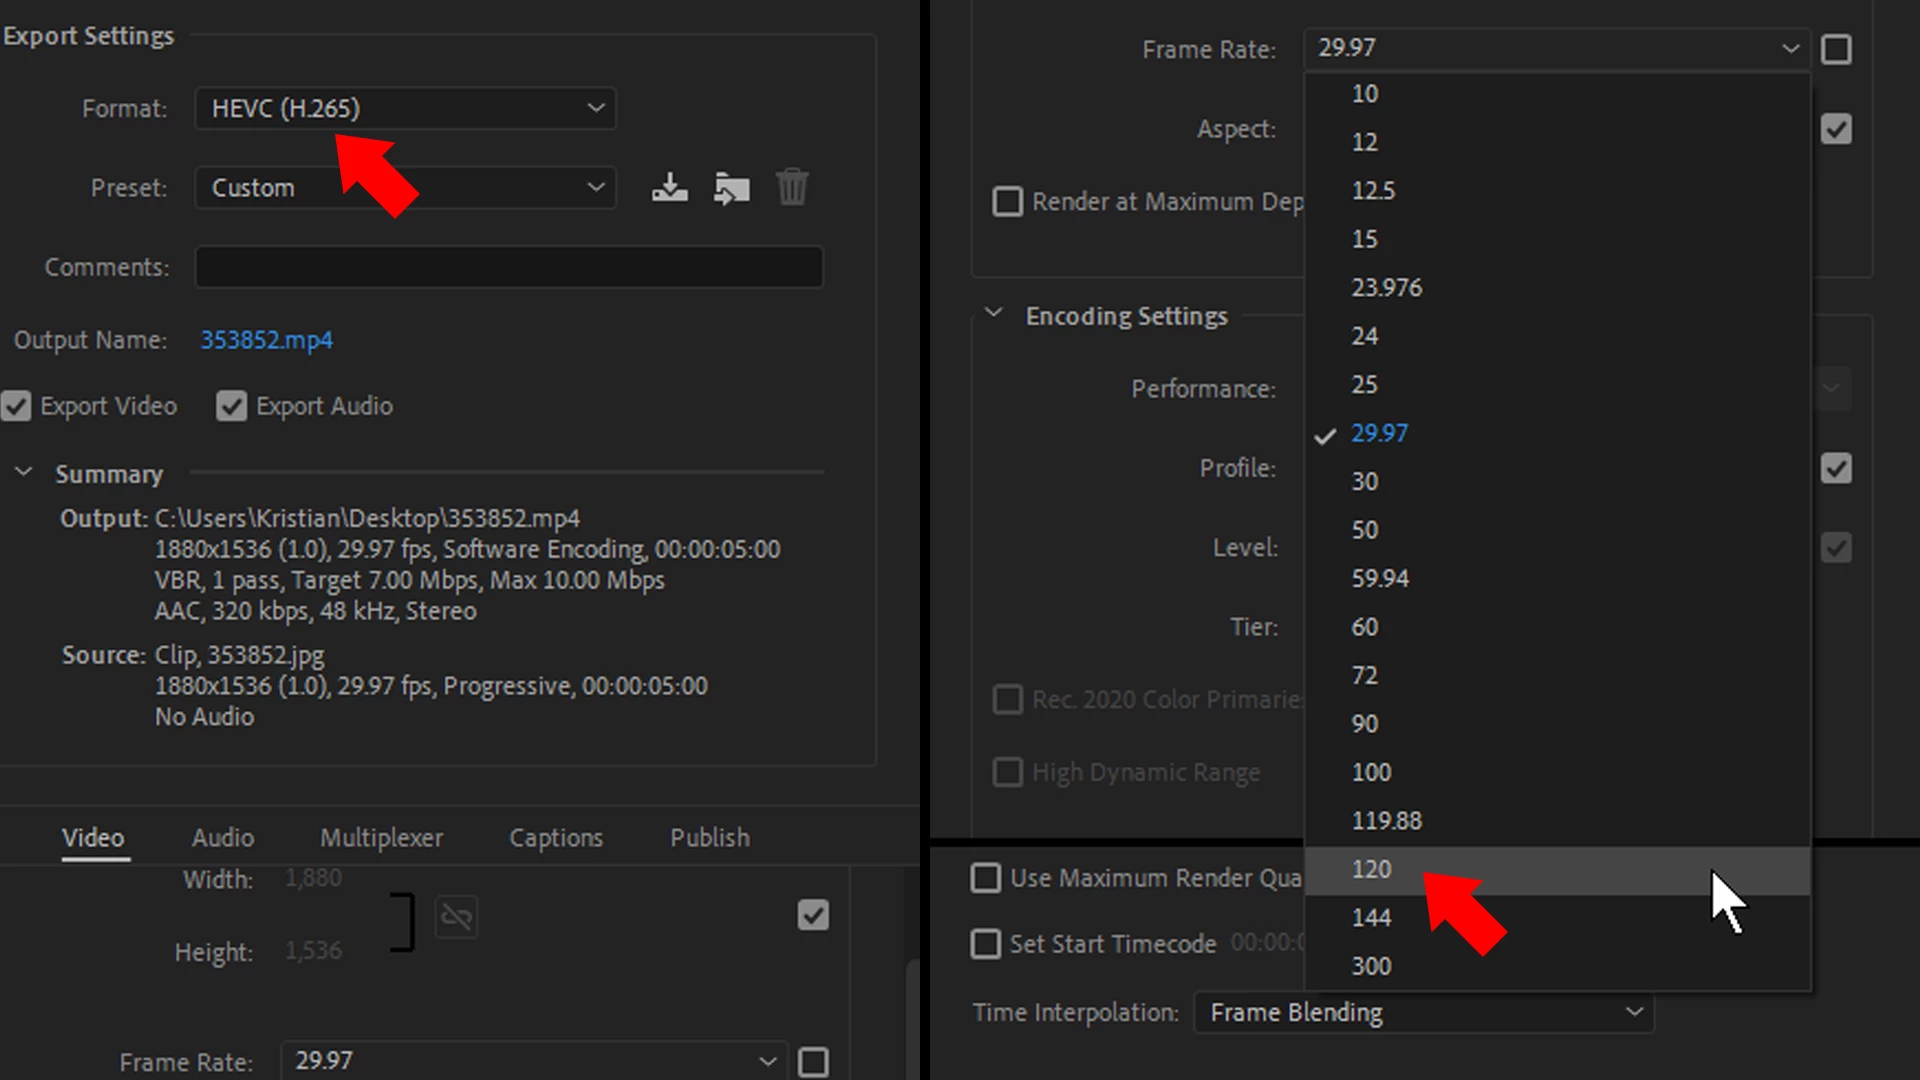Check the Set Start Timecode box
This screenshot has width=1920, height=1080.
click(986, 944)
